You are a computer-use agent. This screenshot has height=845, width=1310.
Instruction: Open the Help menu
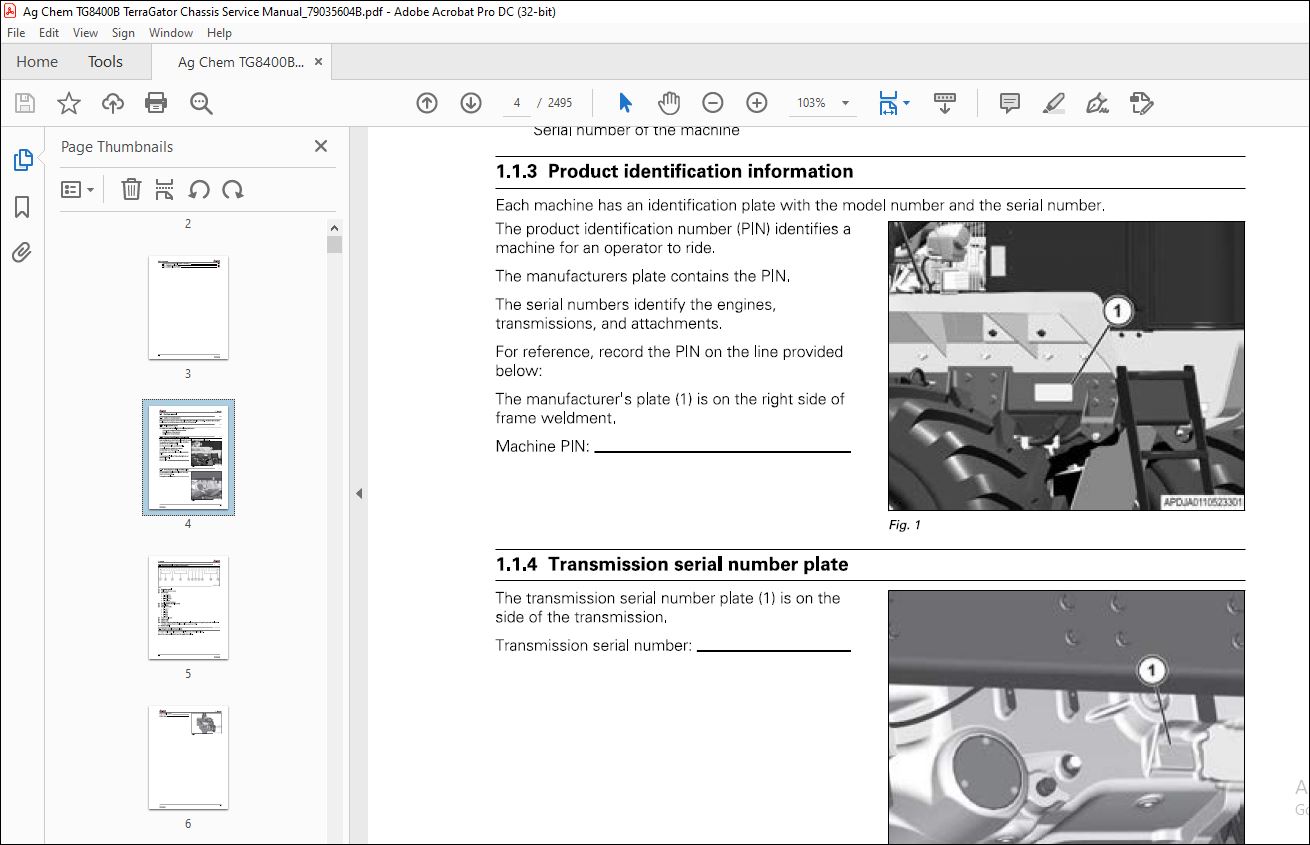219,33
